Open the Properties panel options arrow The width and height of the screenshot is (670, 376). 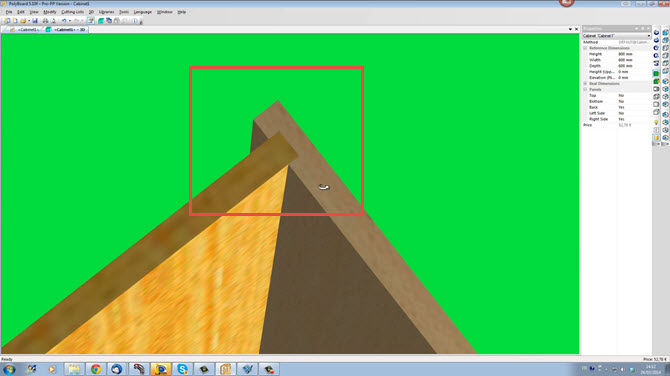coord(636,28)
